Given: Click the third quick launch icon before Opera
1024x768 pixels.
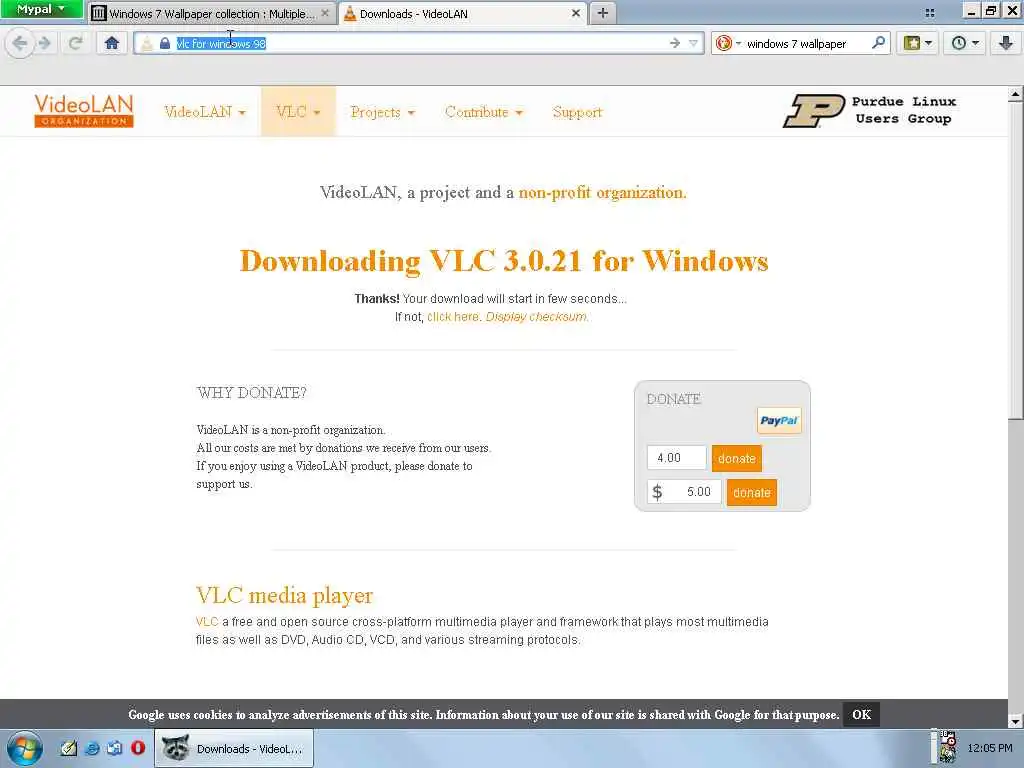Looking at the screenshot, I should pos(114,748).
